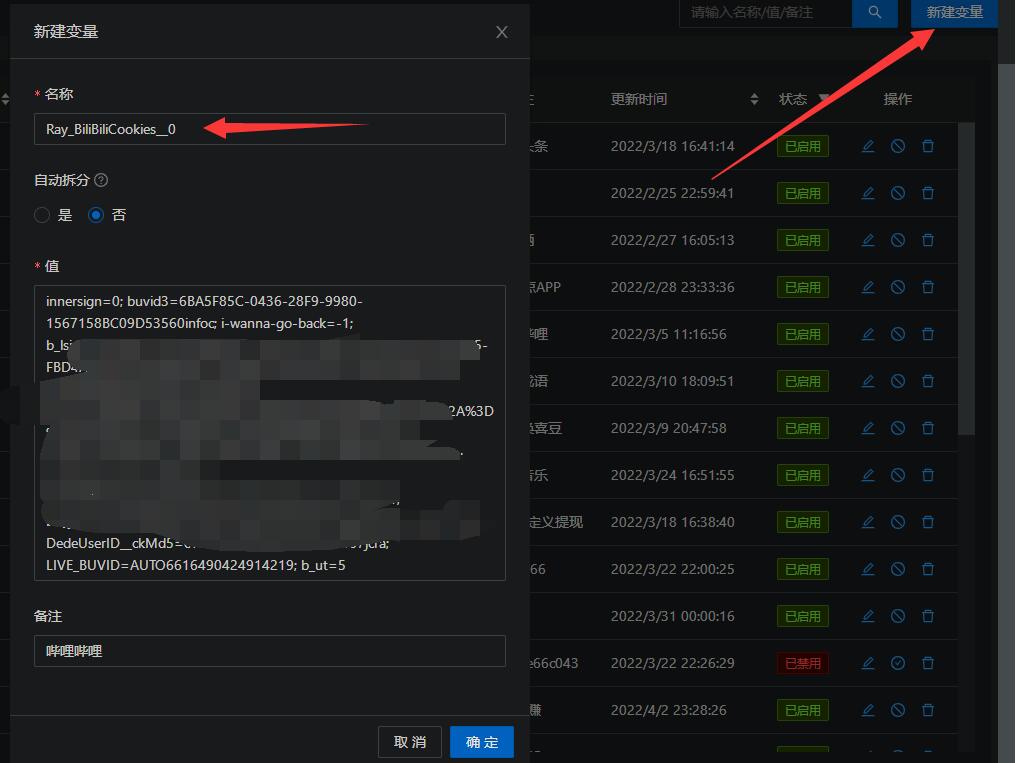The height and width of the screenshot is (763, 1018).
Task: Edit the row updated 2022/3/22 22:00:25
Action: [867, 569]
